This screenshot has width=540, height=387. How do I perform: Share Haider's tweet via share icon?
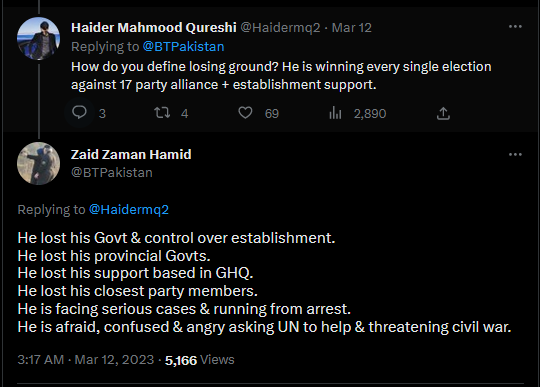[x=443, y=113]
